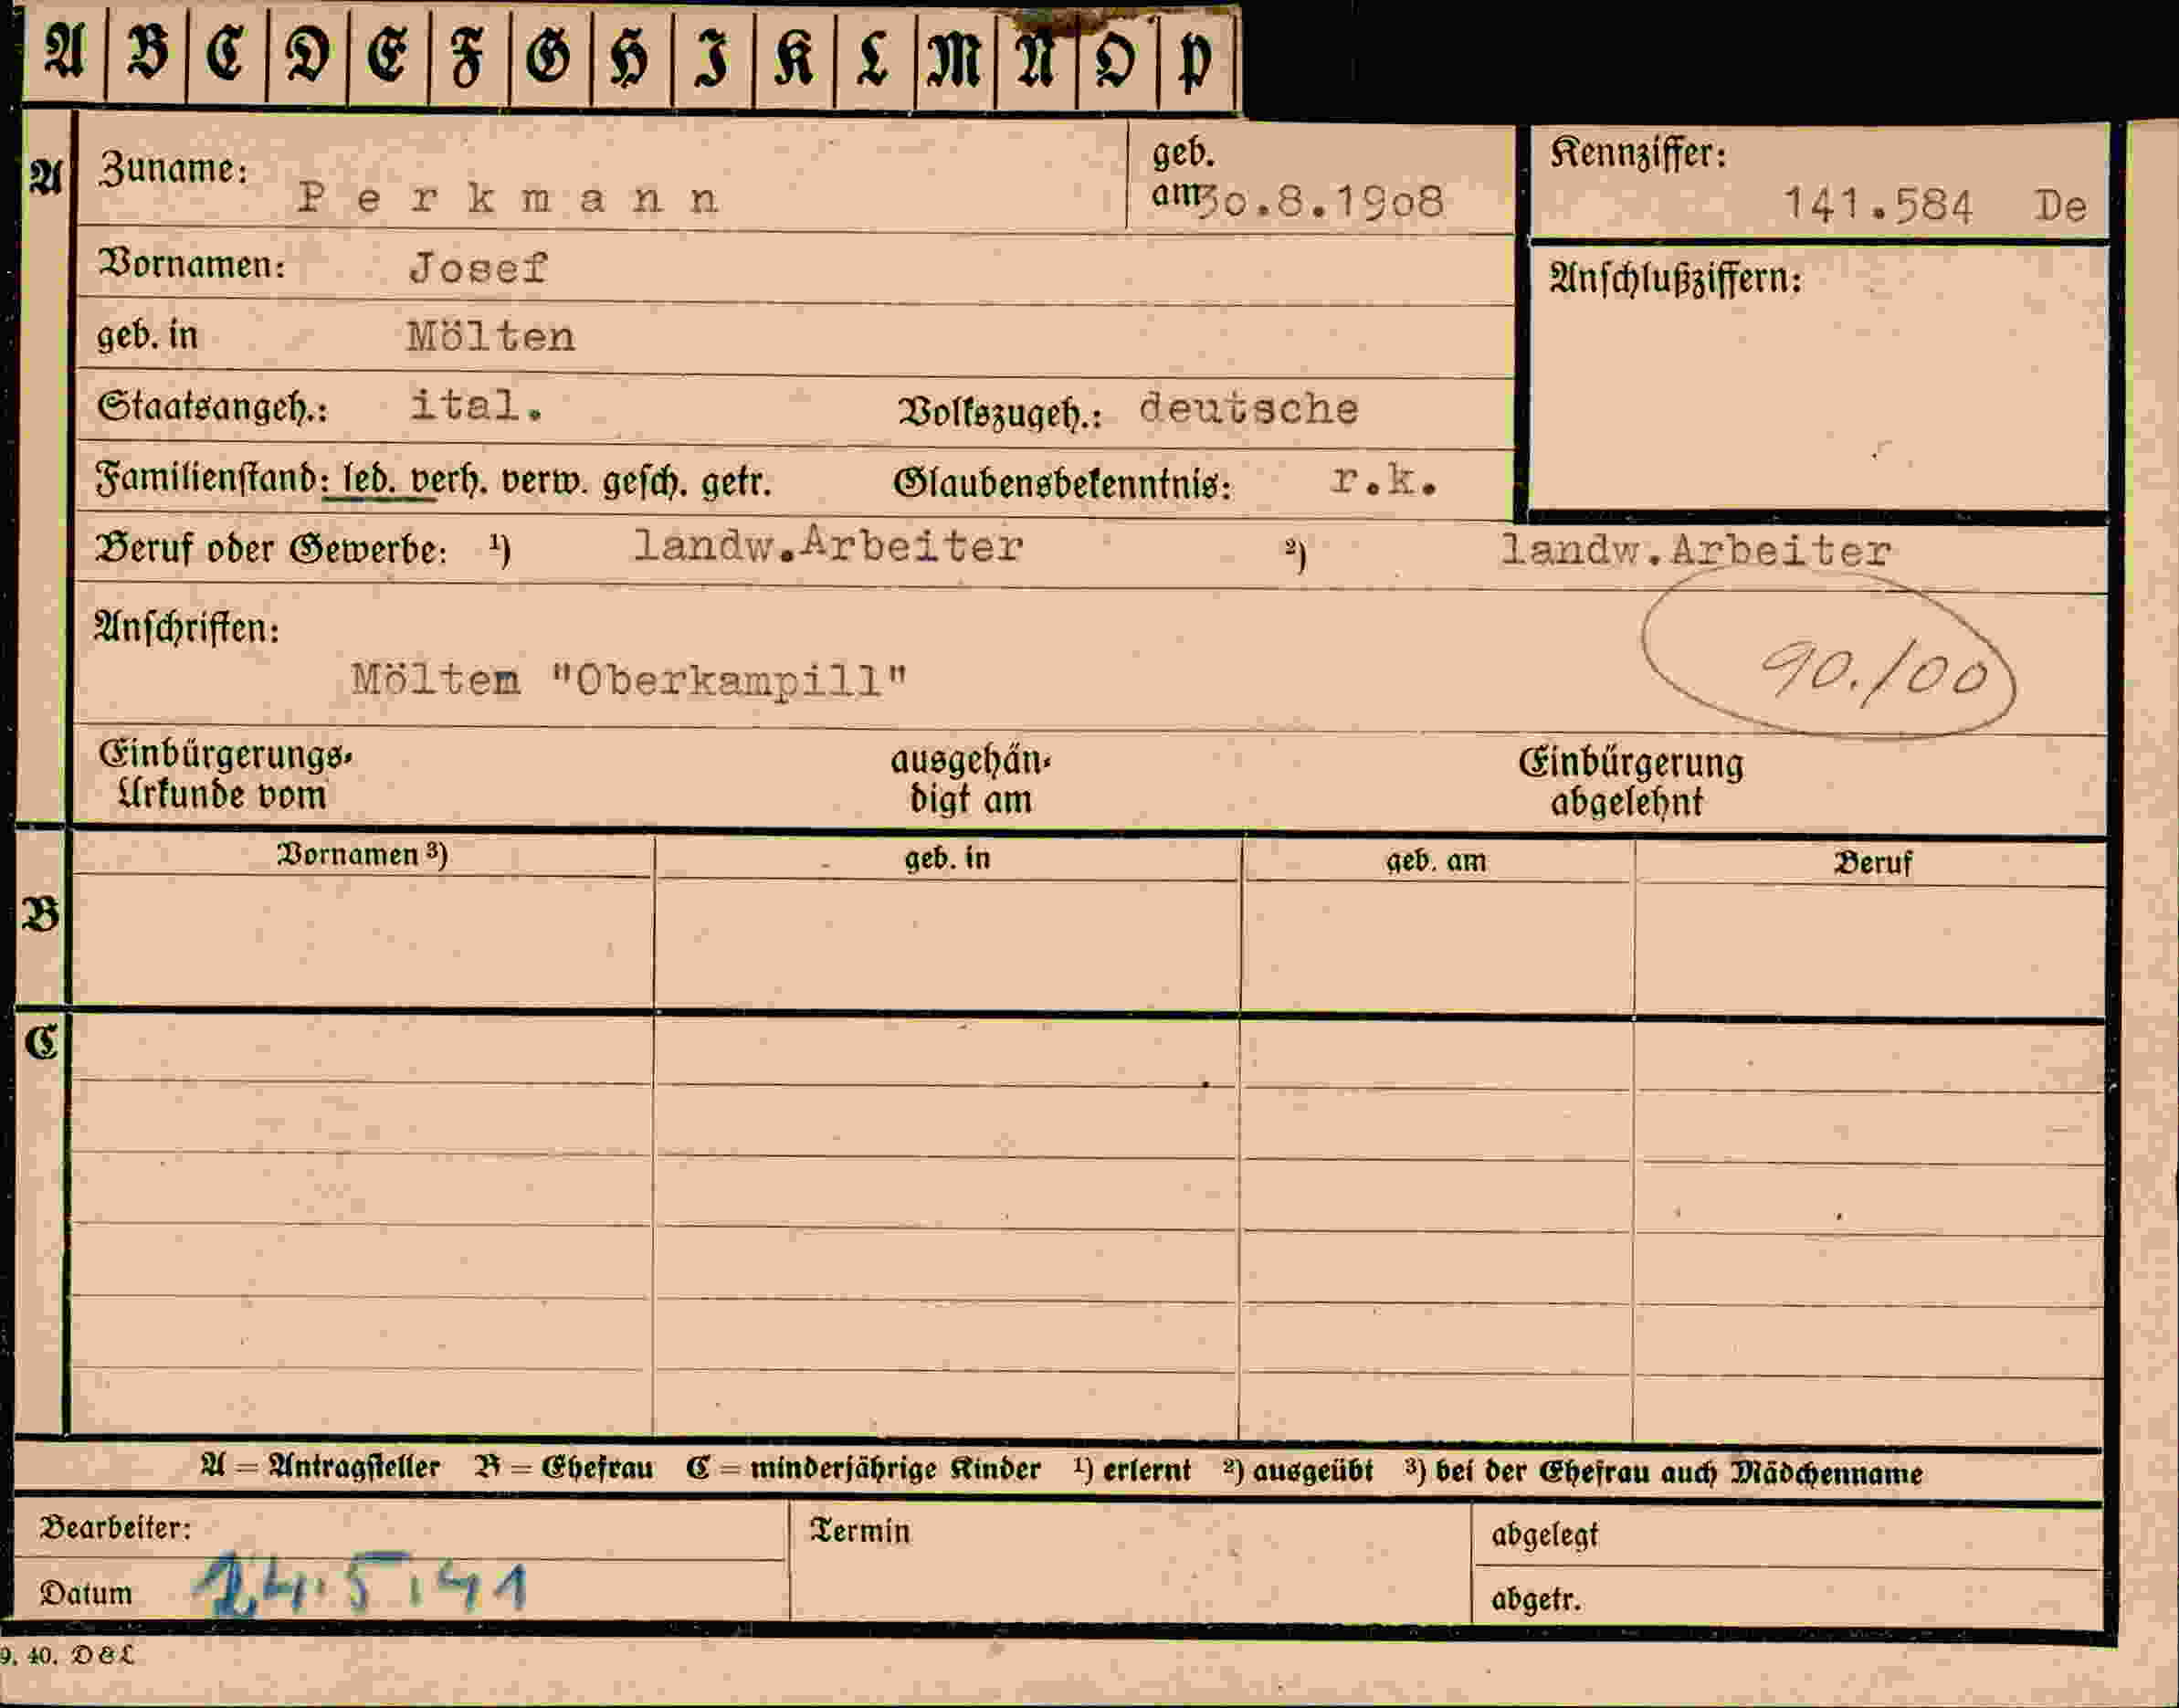Click the index tab letter B
The width and height of the screenshot is (2179, 1708).
(147, 54)
